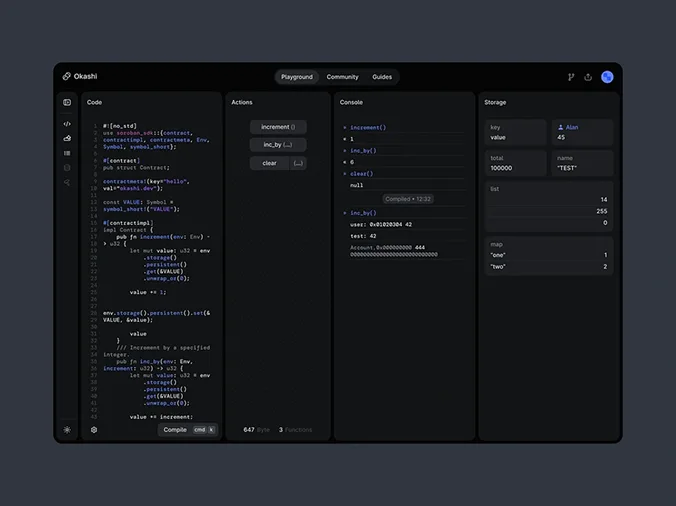Click the export upload icon in header
This screenshot has width=676, height=506.
point(588,77)
